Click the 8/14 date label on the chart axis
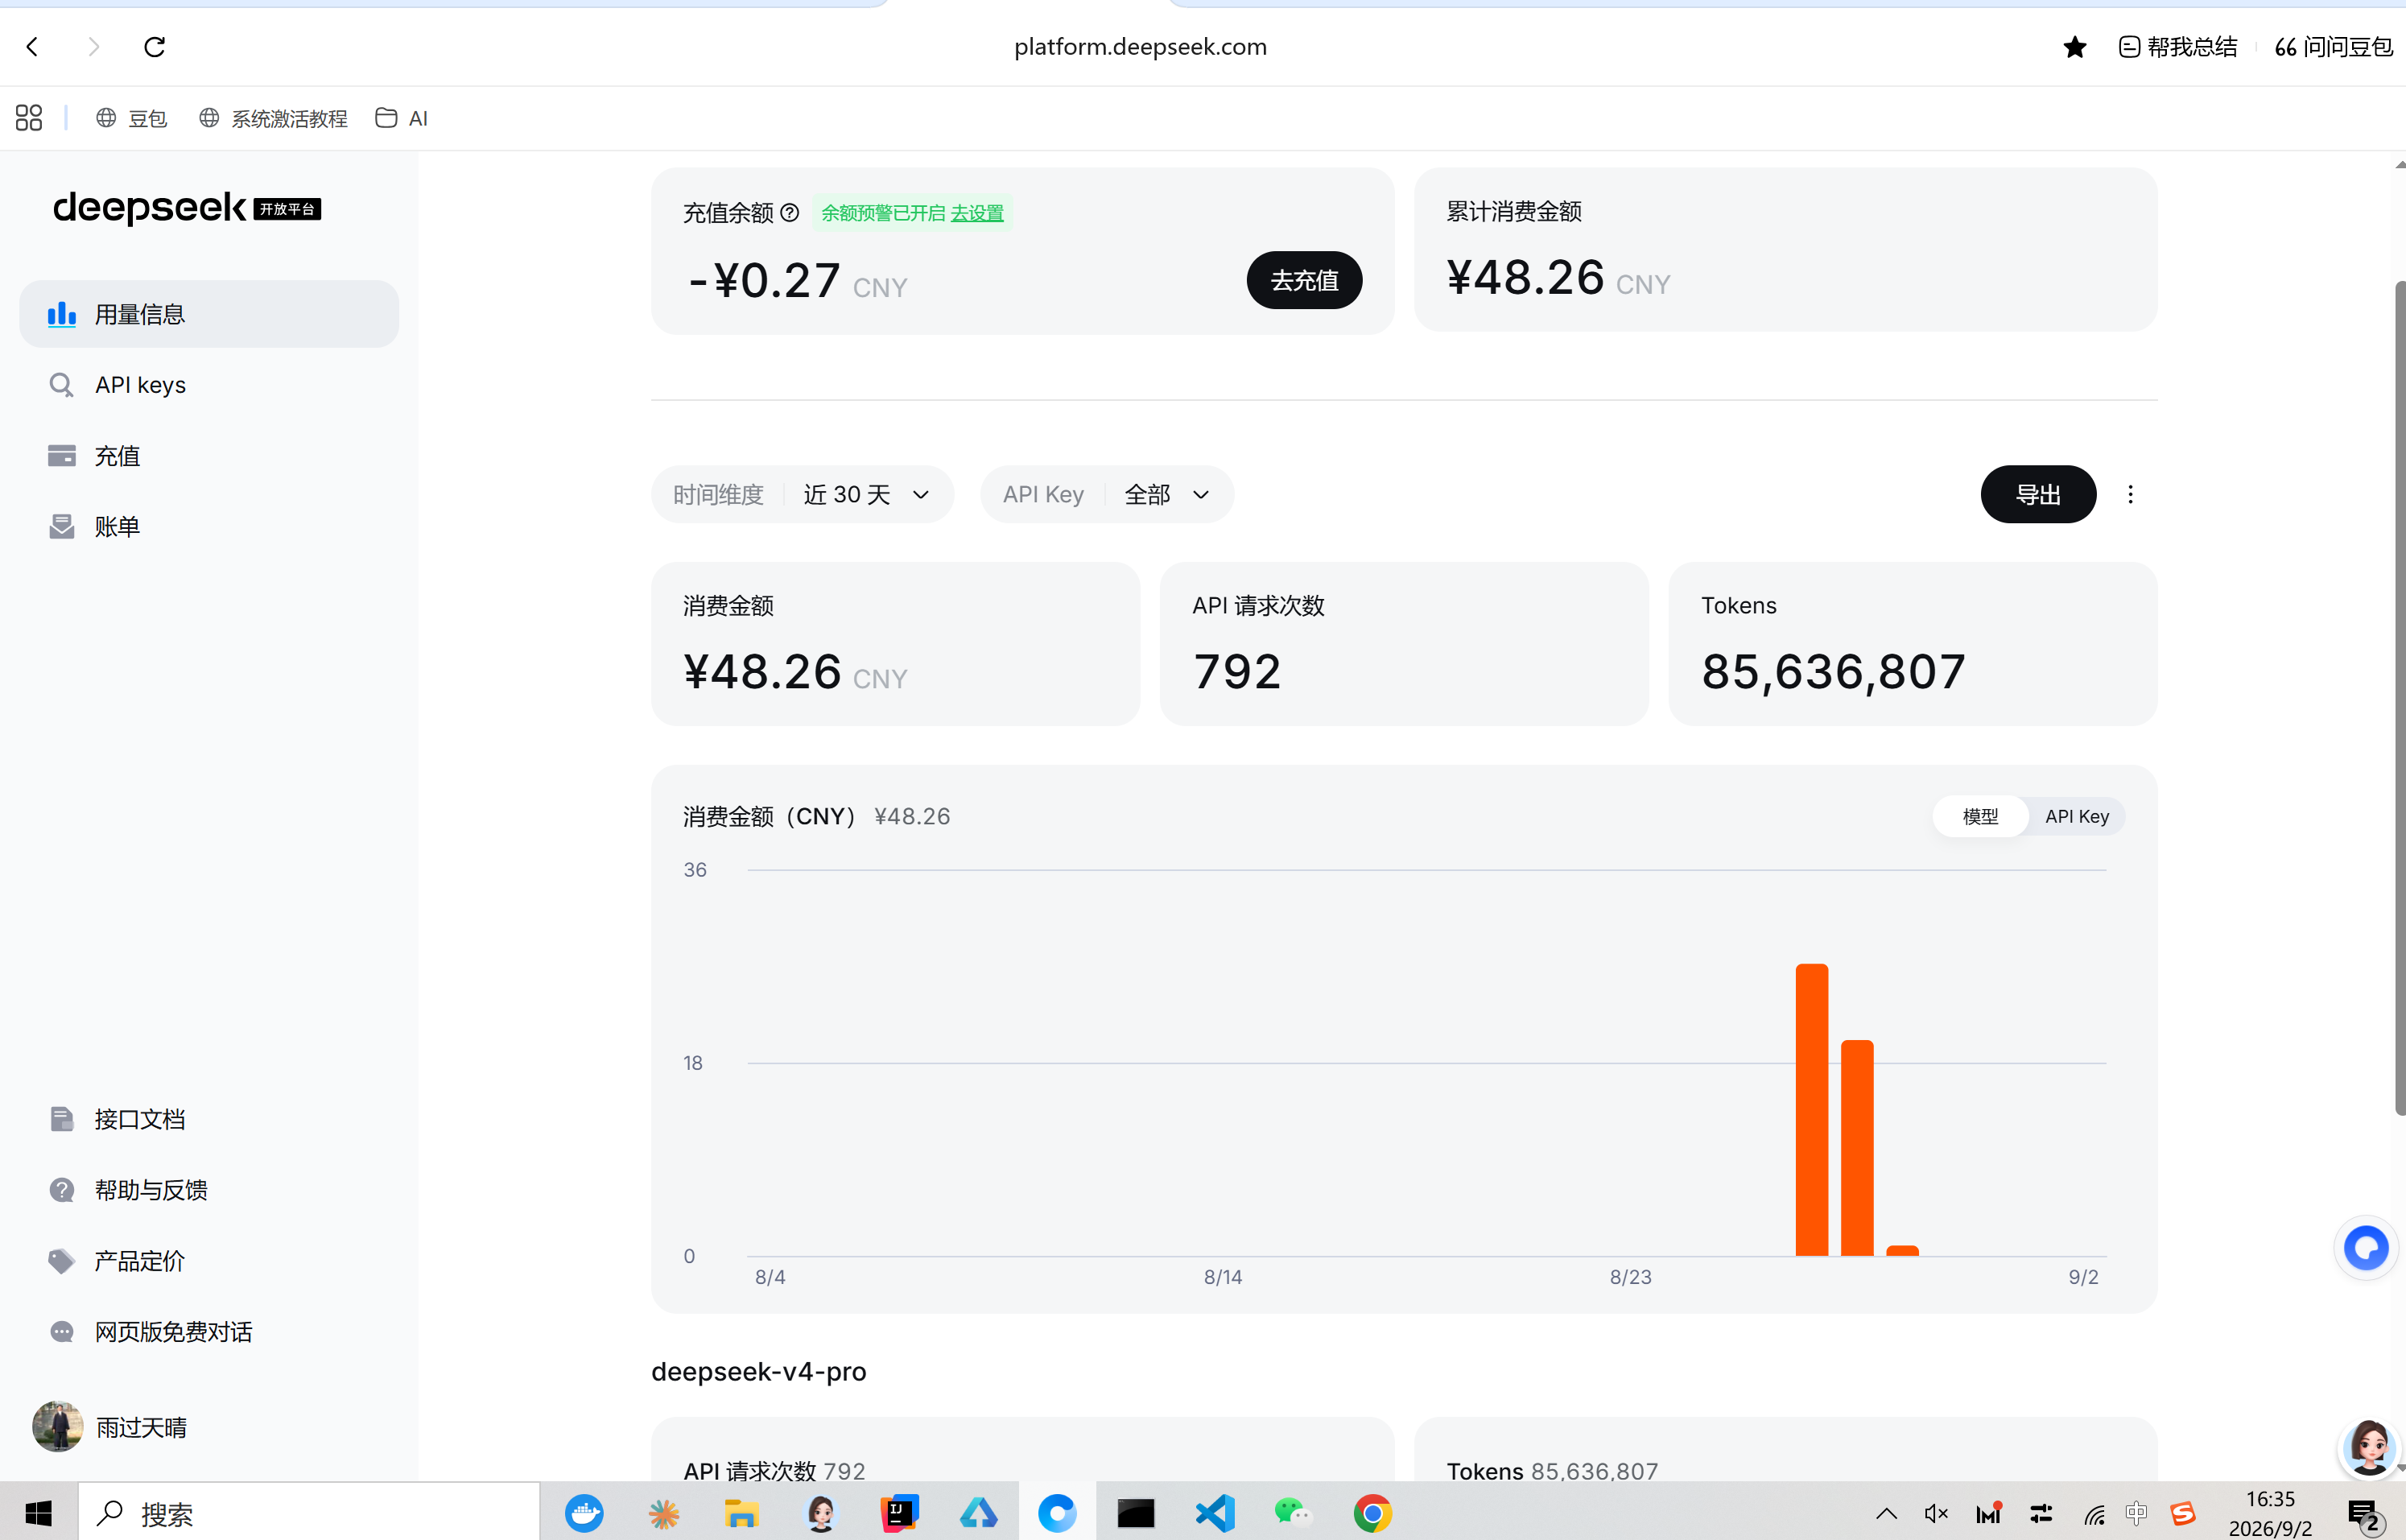Viewport: 2406px width, 1540px height. click(1223, 1277)
